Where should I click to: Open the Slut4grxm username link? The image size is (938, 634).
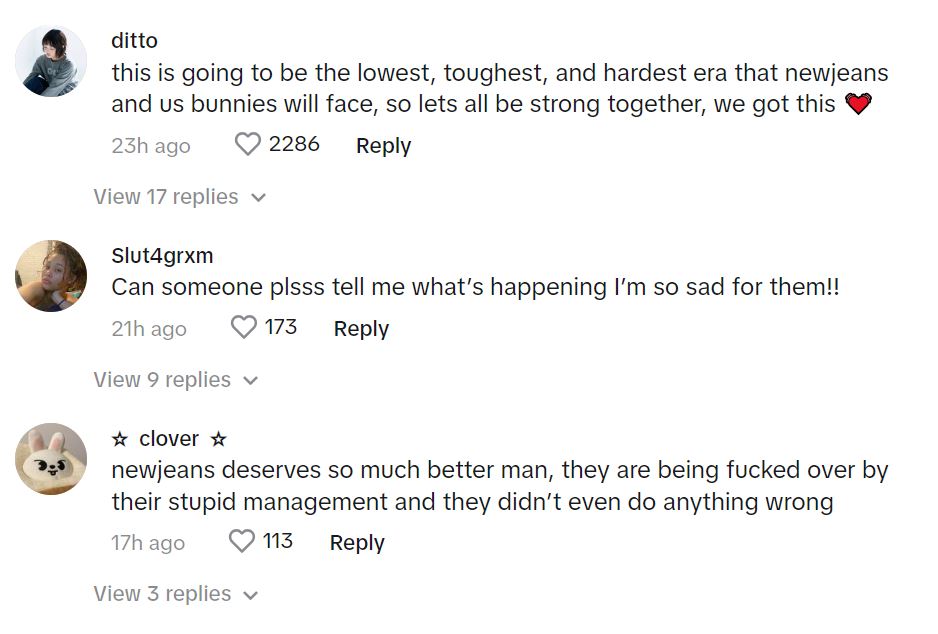click(x=162, y=256)
